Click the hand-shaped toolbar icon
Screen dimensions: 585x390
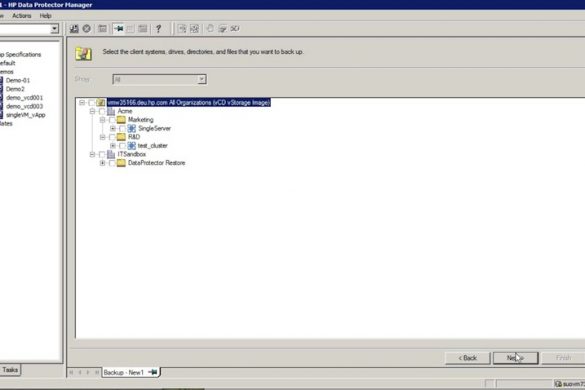[x=210, y=29]
